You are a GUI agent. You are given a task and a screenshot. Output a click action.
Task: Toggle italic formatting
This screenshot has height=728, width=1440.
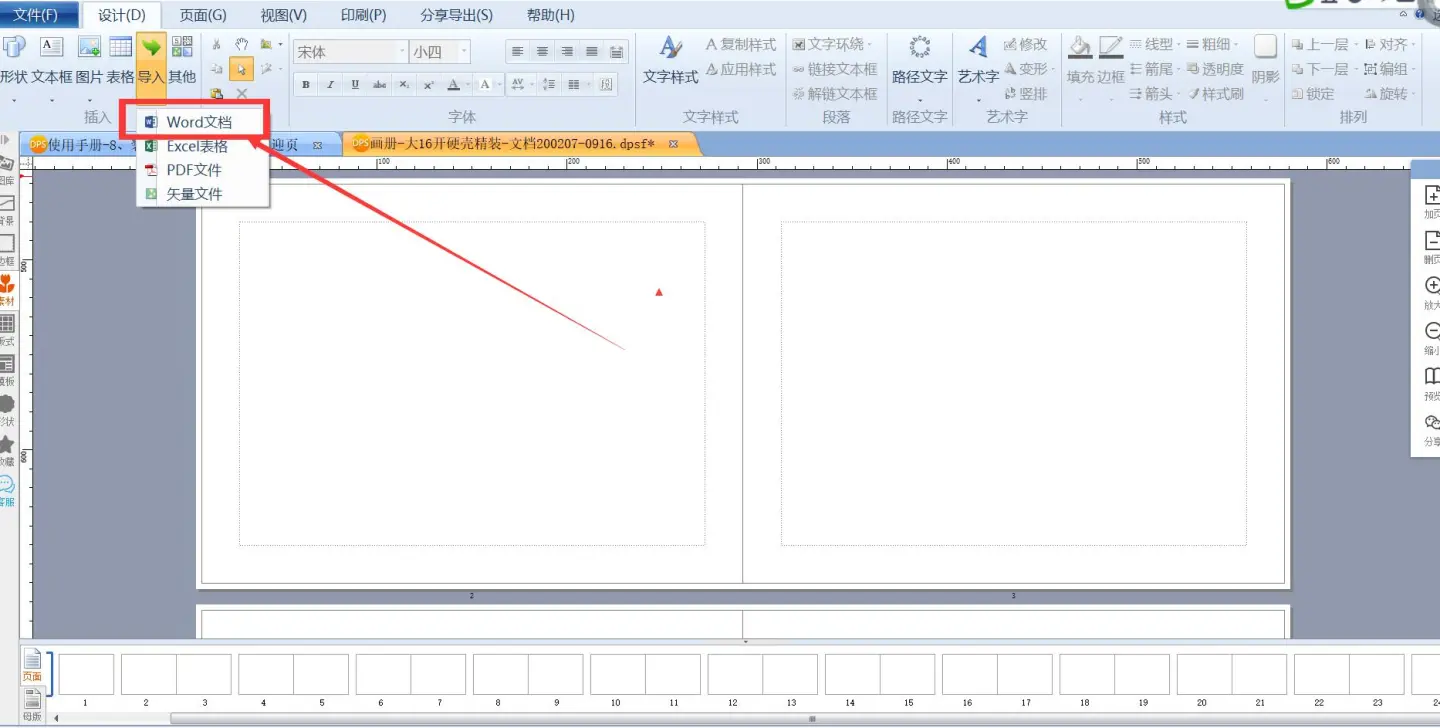pyautogui.click(x=330, y=85)
